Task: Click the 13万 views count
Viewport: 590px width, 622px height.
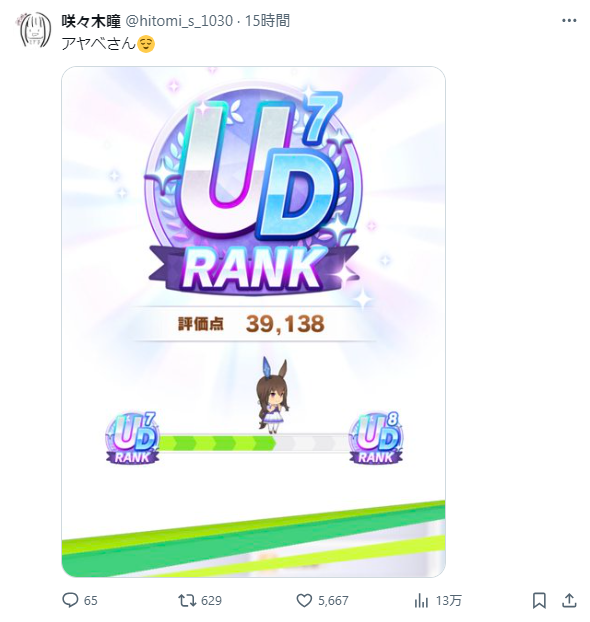Action: [x=448, y=601]
